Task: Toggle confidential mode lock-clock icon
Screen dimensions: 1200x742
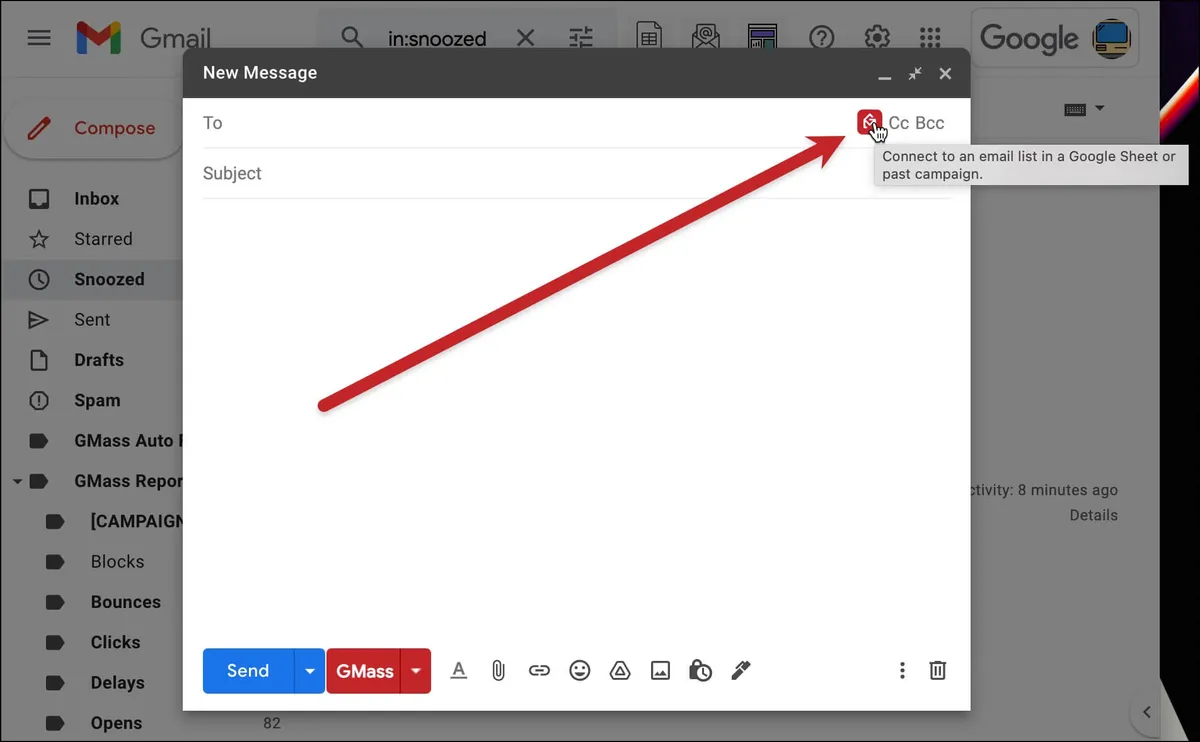Action: (700, 671)
